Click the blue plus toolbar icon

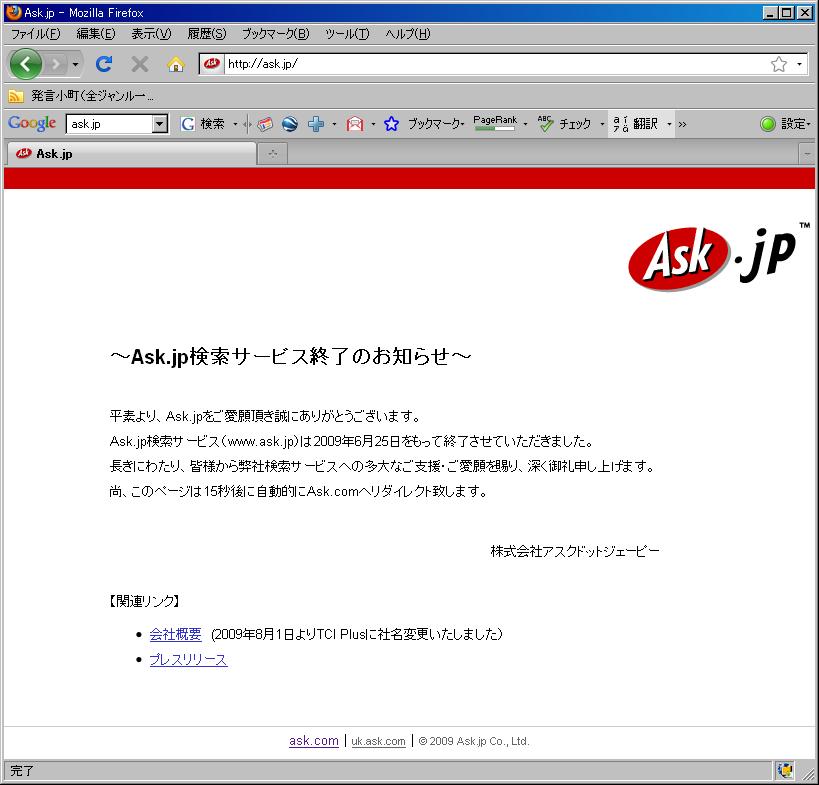[316, 124]
